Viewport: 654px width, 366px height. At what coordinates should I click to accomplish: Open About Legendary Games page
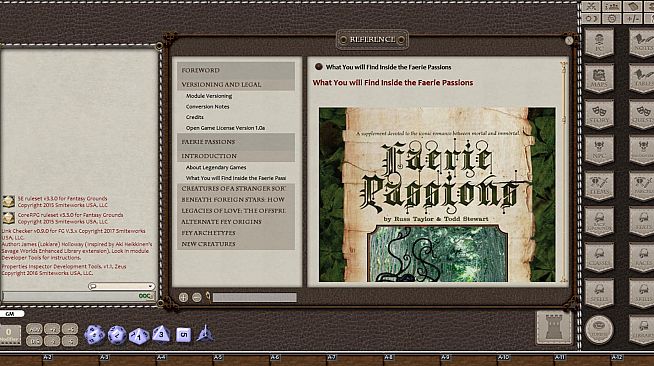click(x=216, y=167)
